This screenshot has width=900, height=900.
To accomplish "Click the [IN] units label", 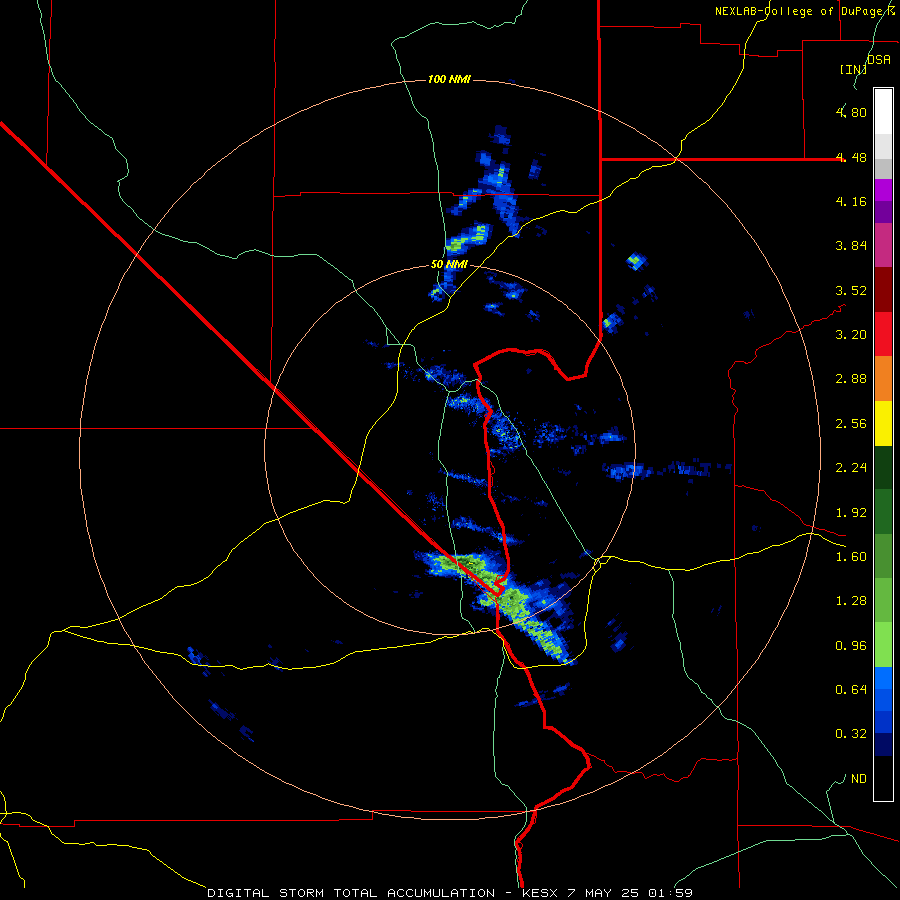I will (x=853, y=69).
